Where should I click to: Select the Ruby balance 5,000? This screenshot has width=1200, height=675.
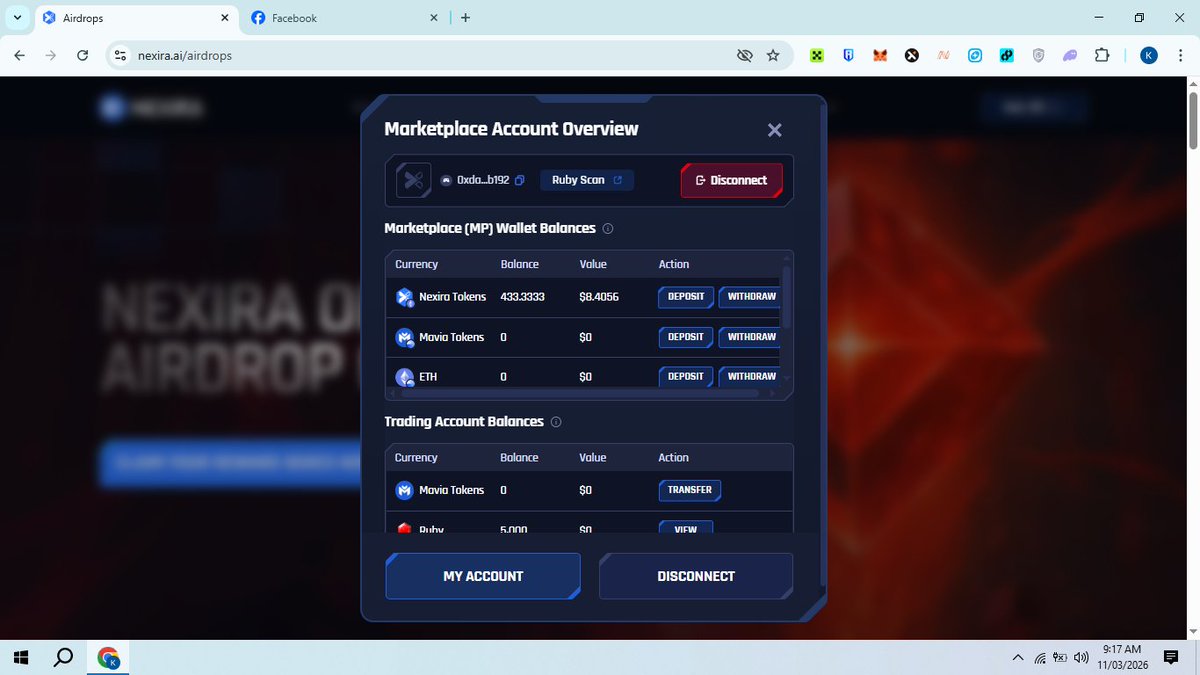[514, 529]
